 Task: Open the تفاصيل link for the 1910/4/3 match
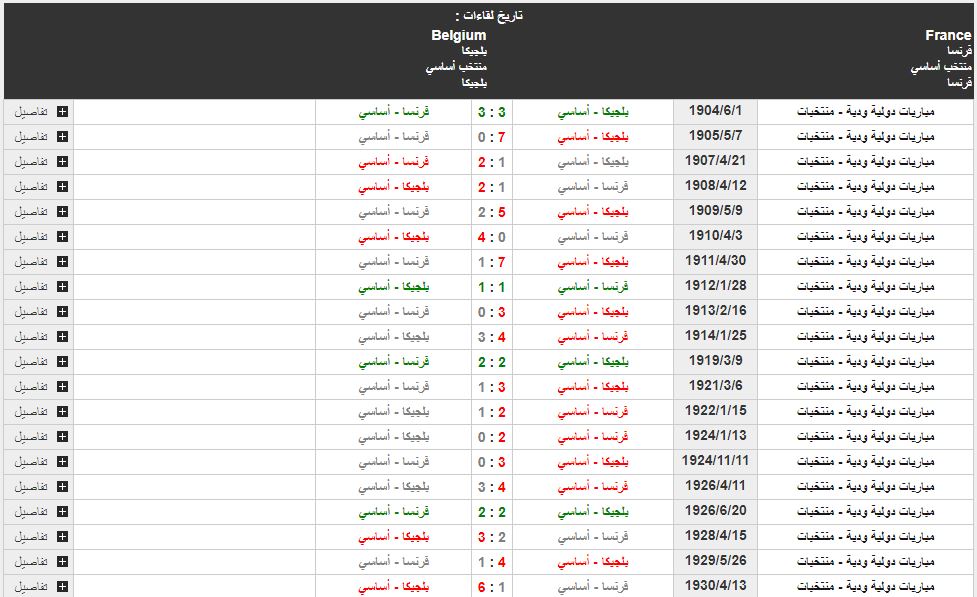pos(31,236)
